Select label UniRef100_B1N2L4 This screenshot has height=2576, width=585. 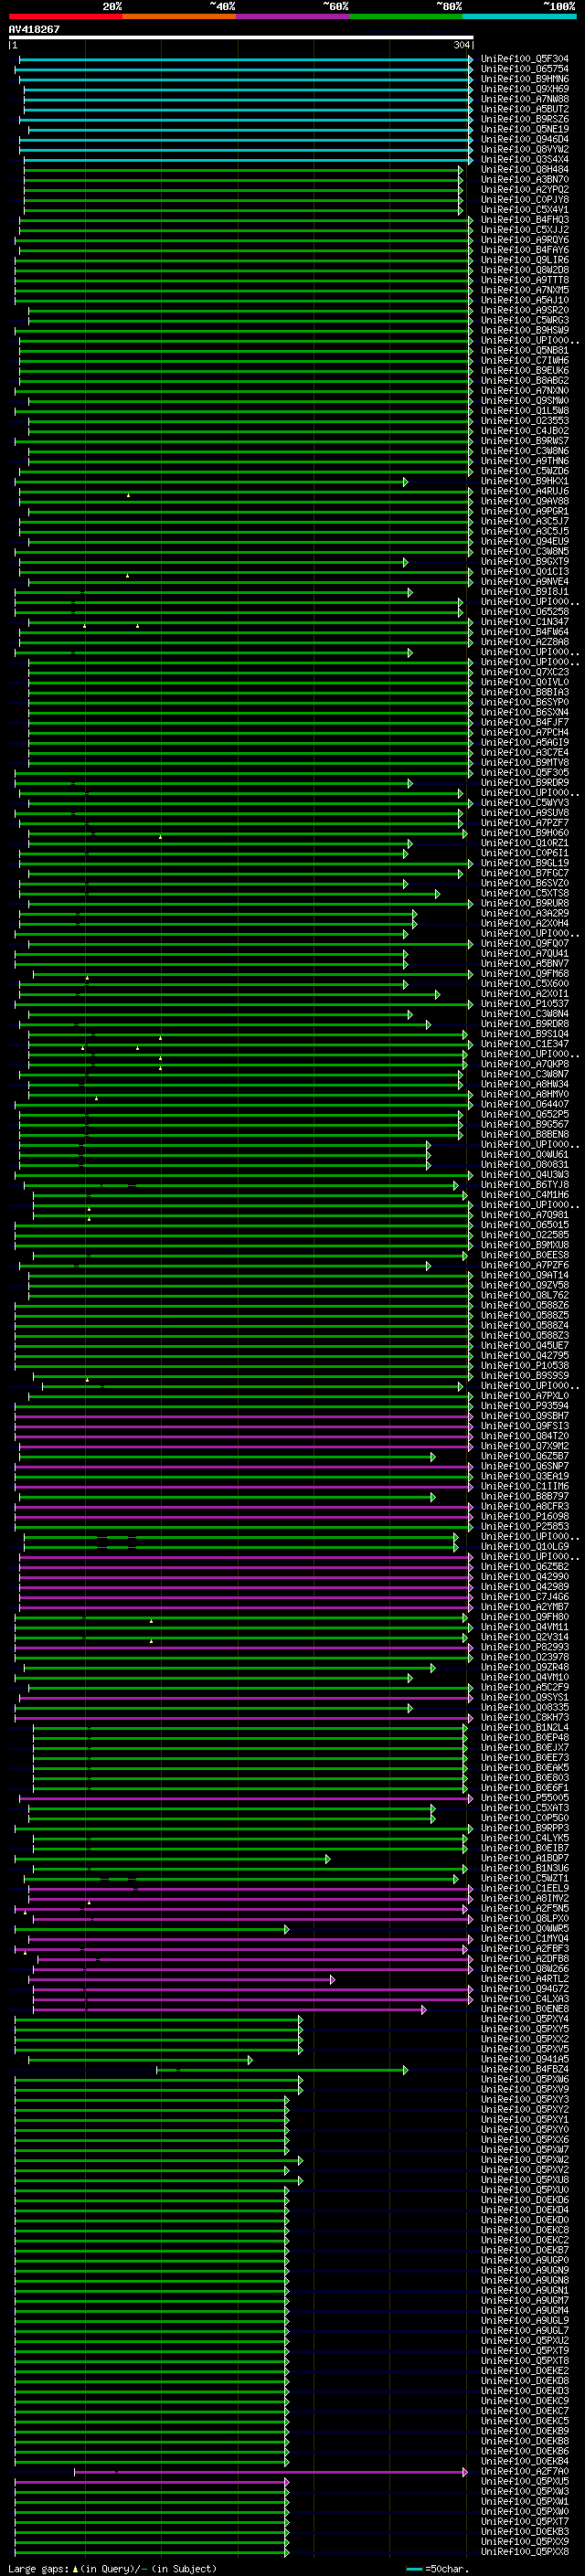525,1727
